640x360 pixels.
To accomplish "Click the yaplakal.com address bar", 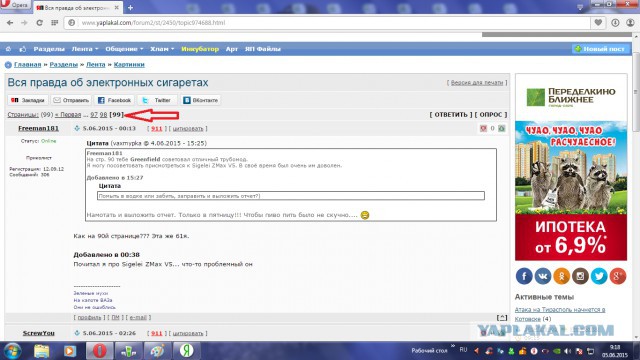I will point(327,23).
